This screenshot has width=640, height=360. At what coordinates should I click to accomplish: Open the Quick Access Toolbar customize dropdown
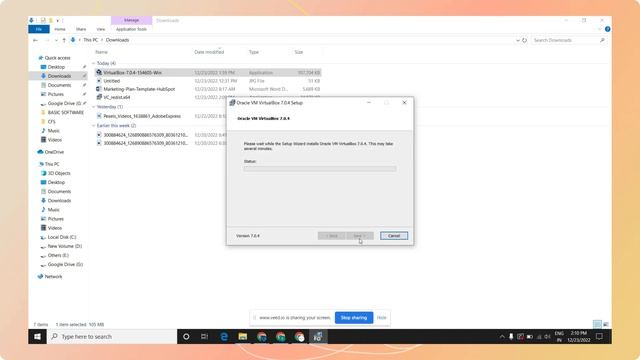tap(58, 20)
